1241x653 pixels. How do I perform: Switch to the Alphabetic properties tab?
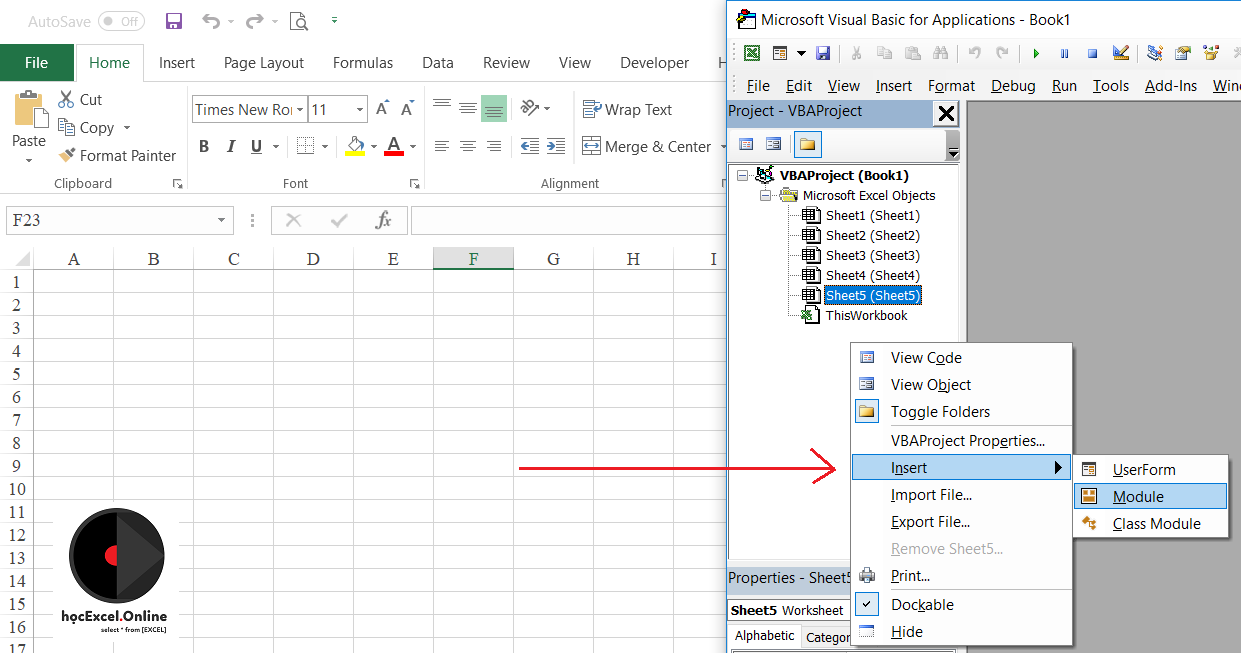(764, 636)
